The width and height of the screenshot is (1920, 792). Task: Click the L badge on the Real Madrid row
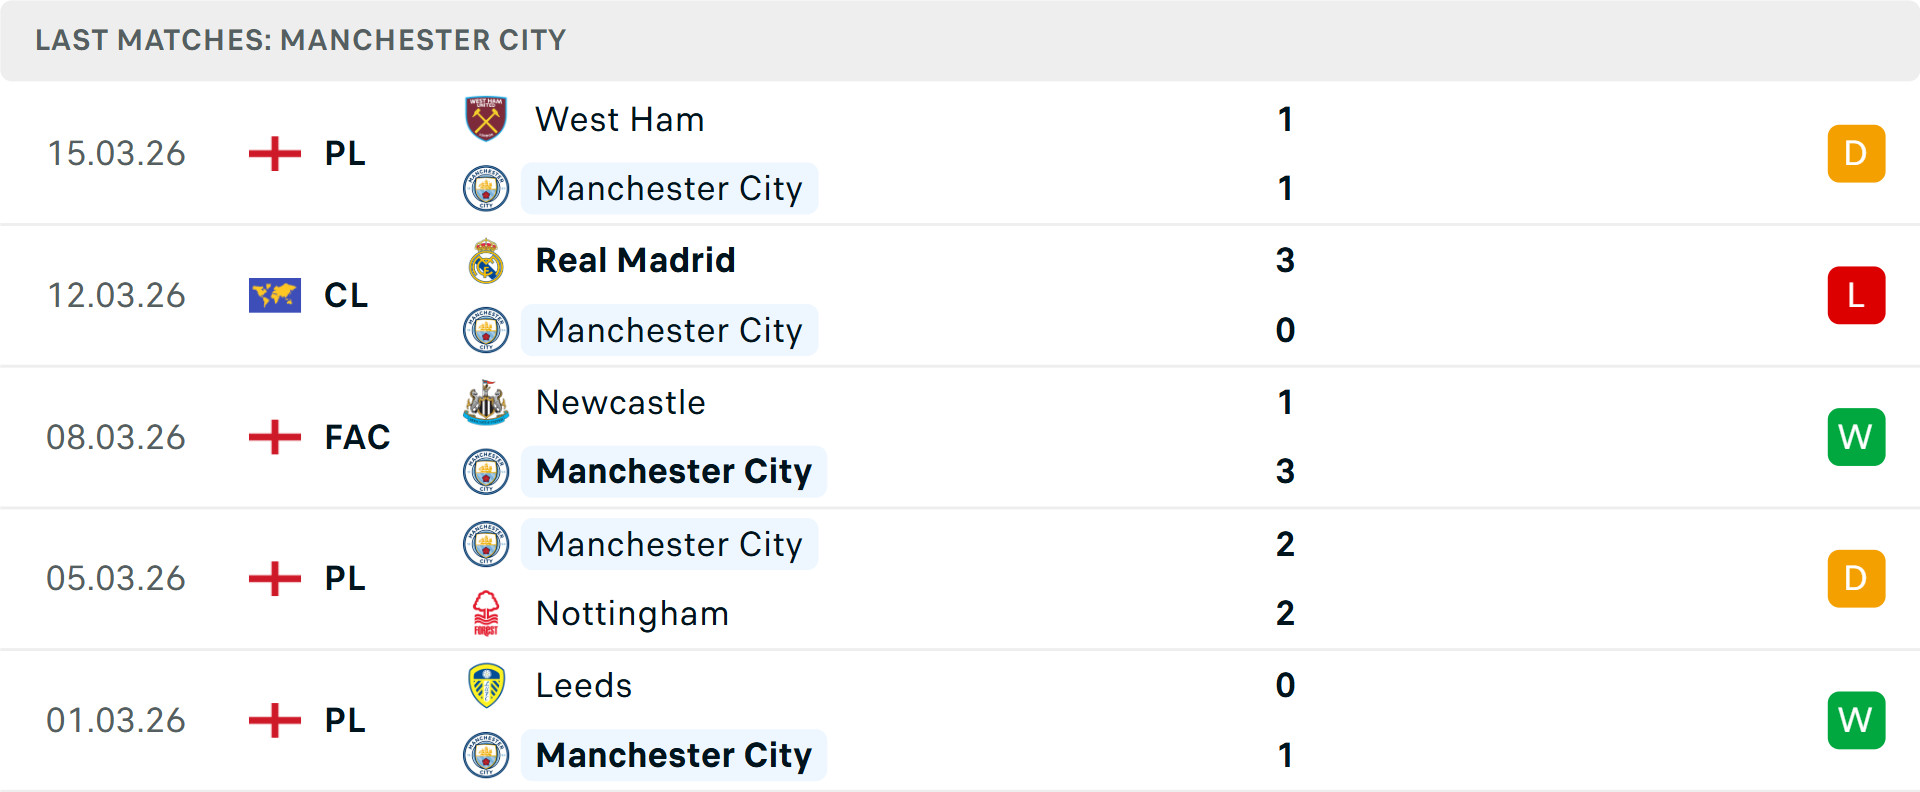1856,295
